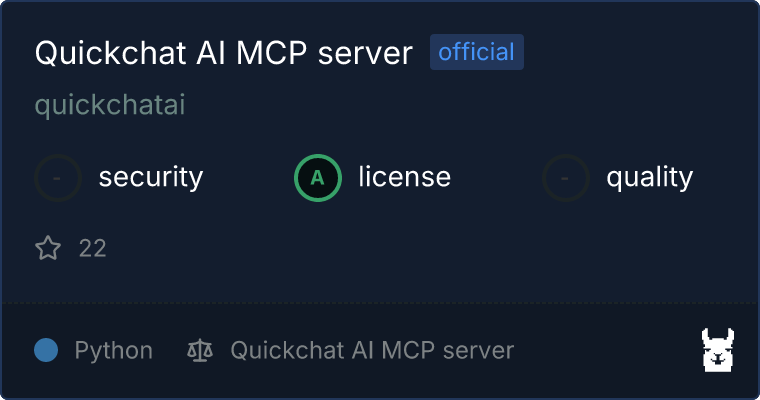This screenshot has height=400, width=760.
Task: Click the footer license name text
Action: pyautogui.click(x=372, y=350)
